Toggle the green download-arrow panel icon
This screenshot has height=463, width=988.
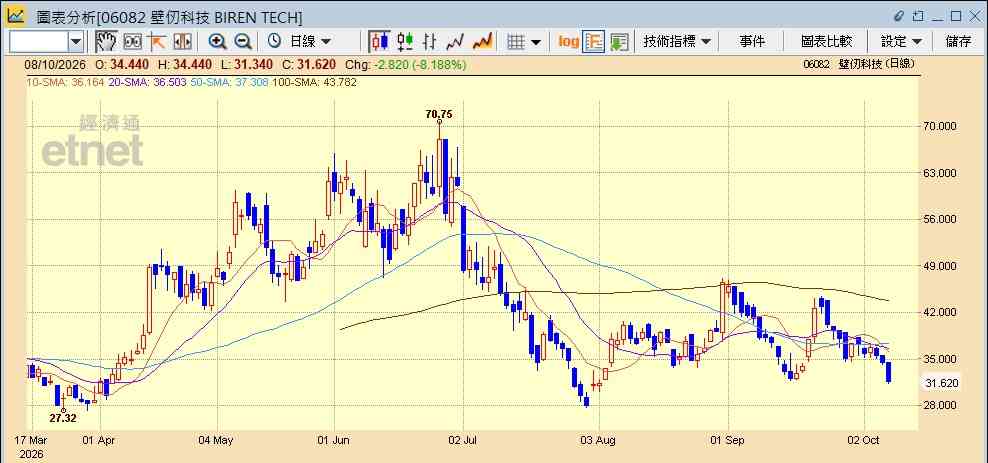(619, 42)
